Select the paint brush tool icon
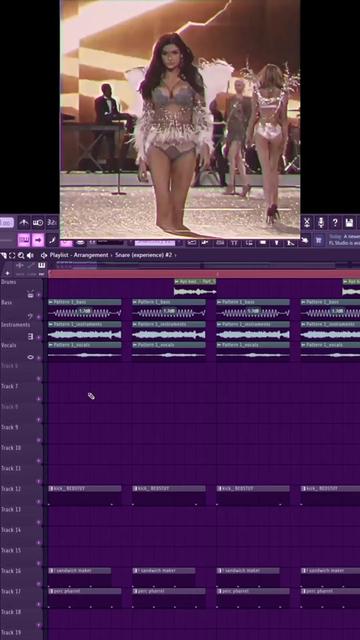Image resolution: width=360 pixels, height=640 pixels. 52,240
